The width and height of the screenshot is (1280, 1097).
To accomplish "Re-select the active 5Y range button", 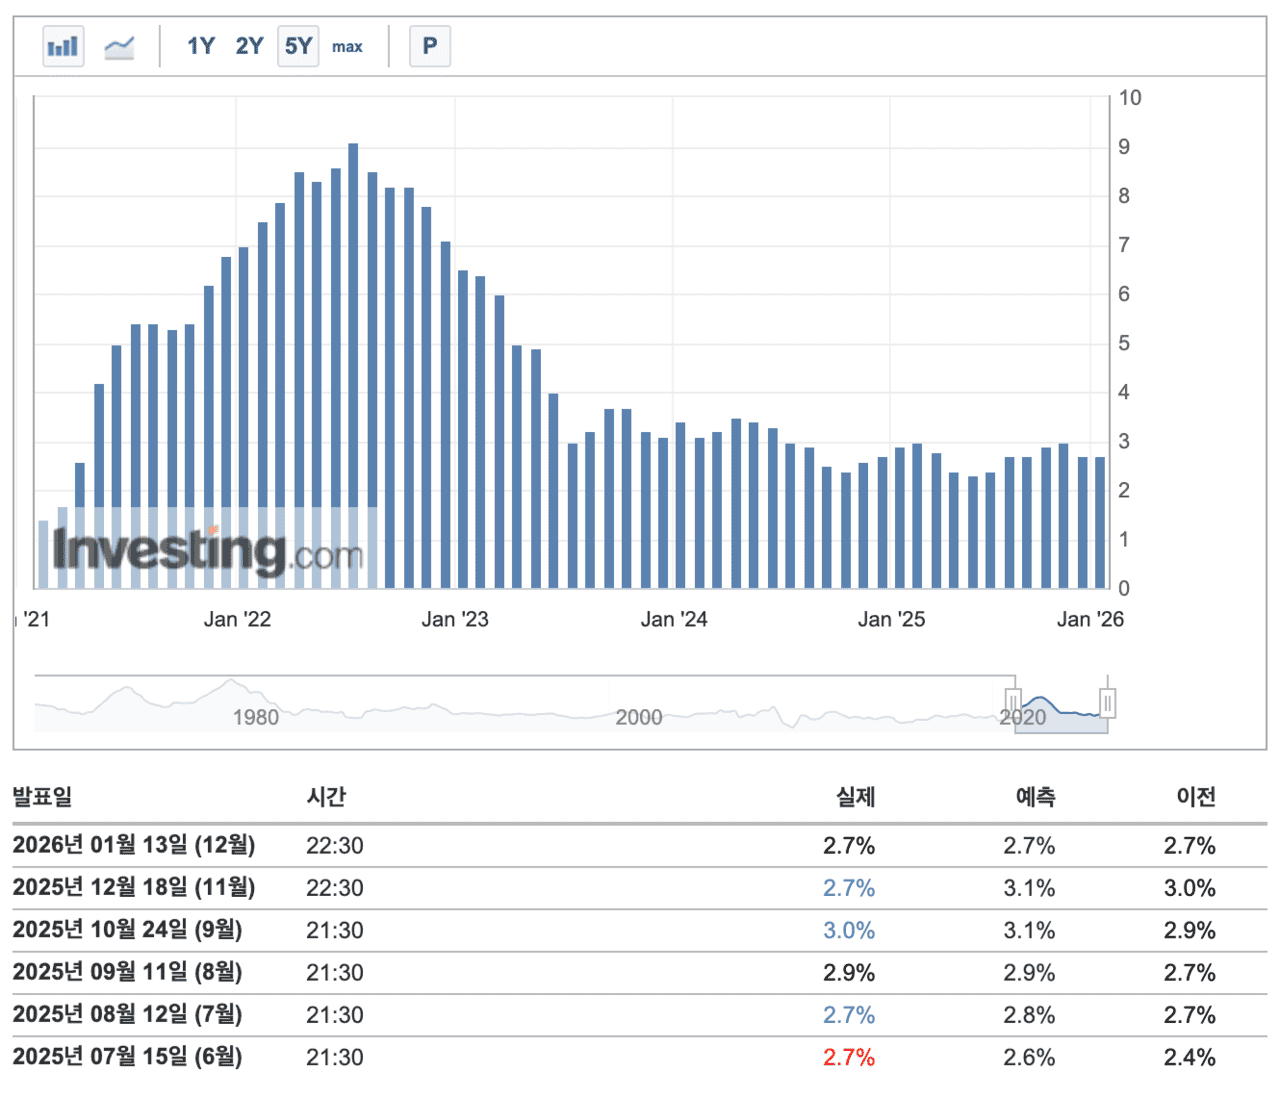I will tap(297, 45).
